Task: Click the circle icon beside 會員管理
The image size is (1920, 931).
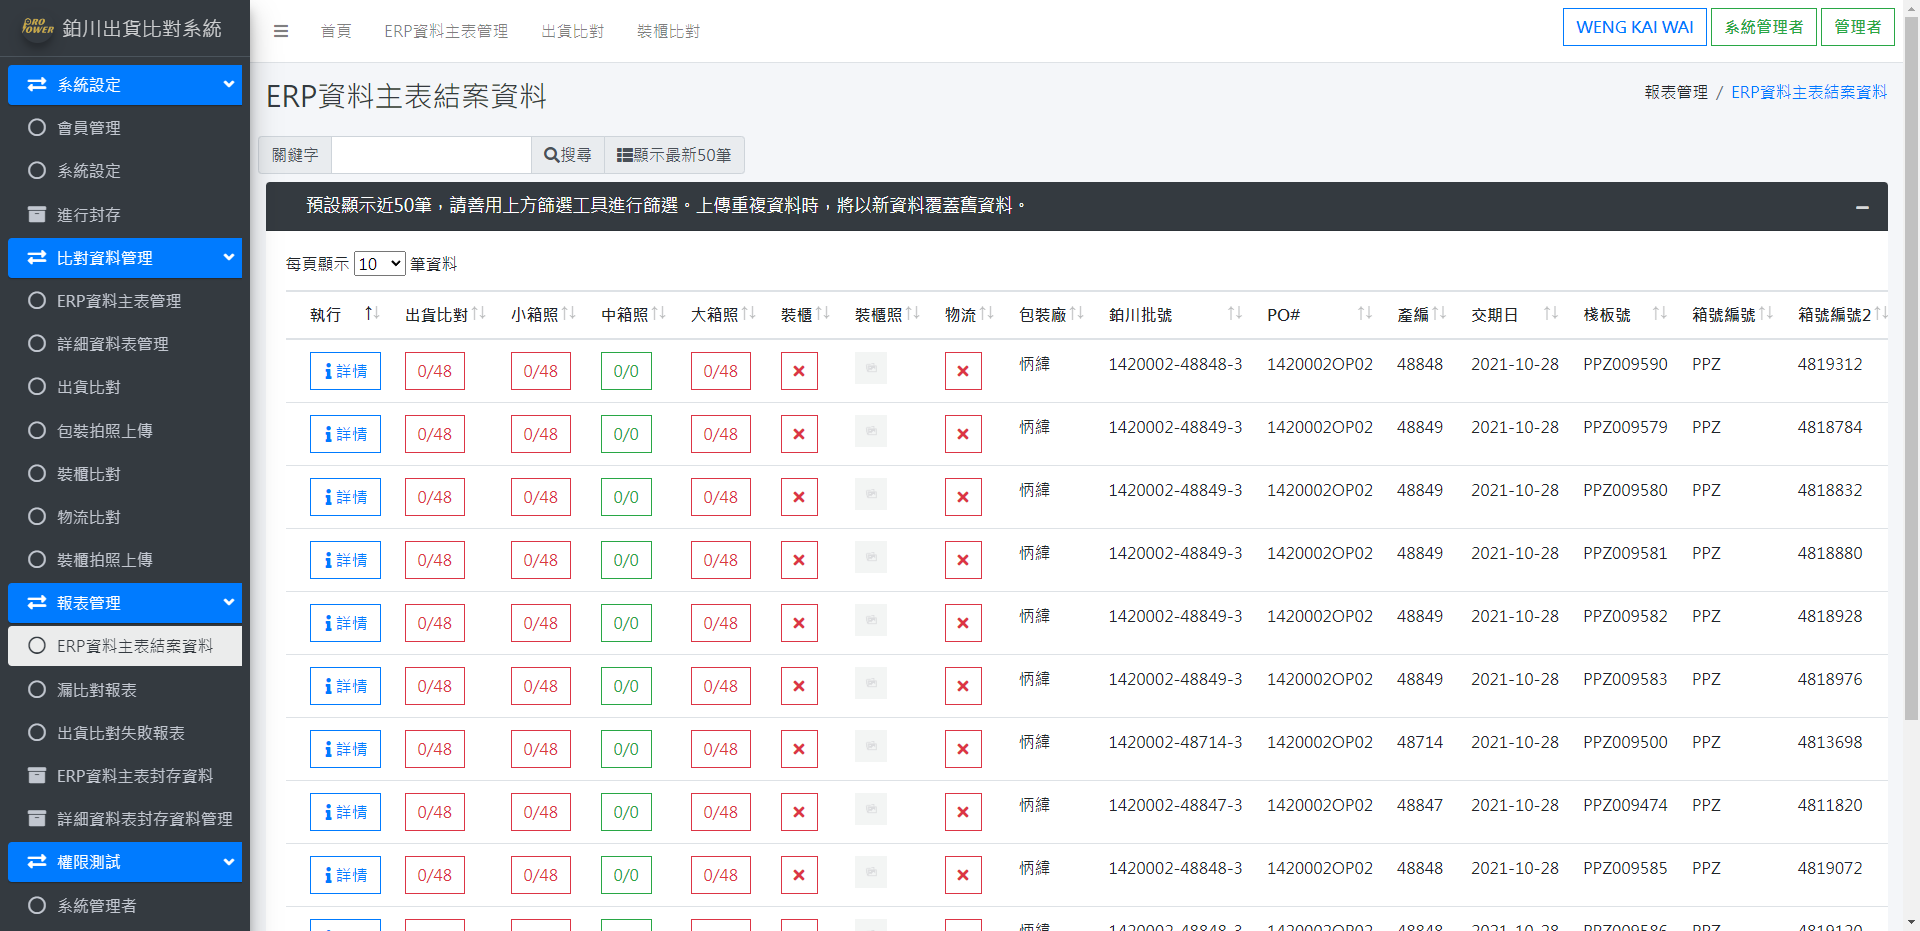Action: click(x=37, y=127)
